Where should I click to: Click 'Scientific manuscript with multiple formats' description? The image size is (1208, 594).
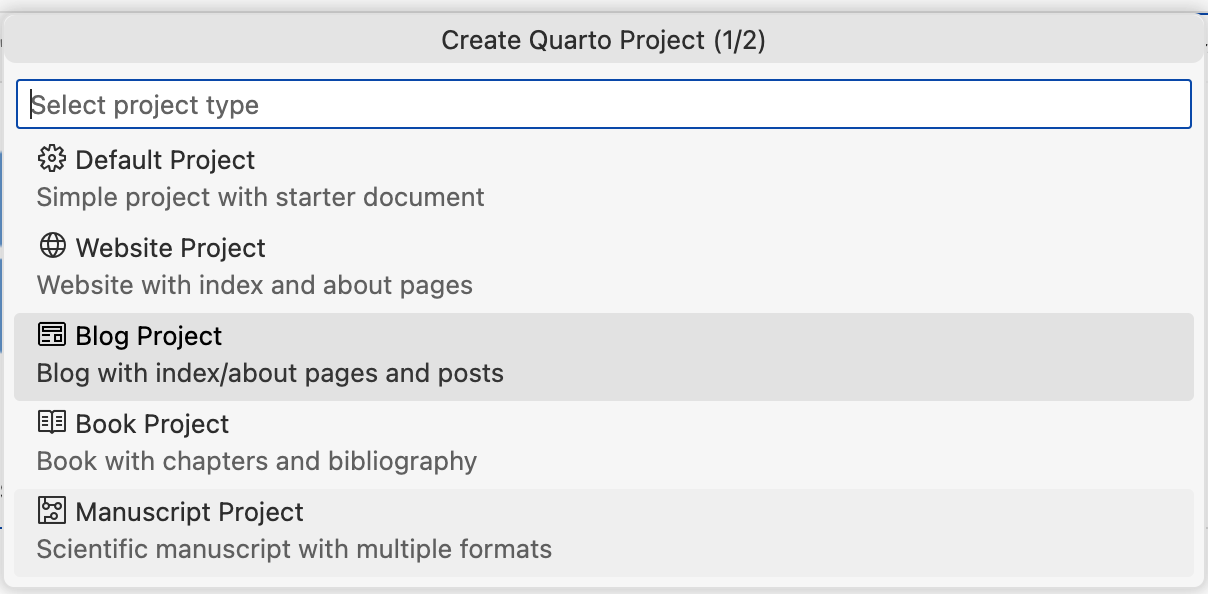(294, 549)
